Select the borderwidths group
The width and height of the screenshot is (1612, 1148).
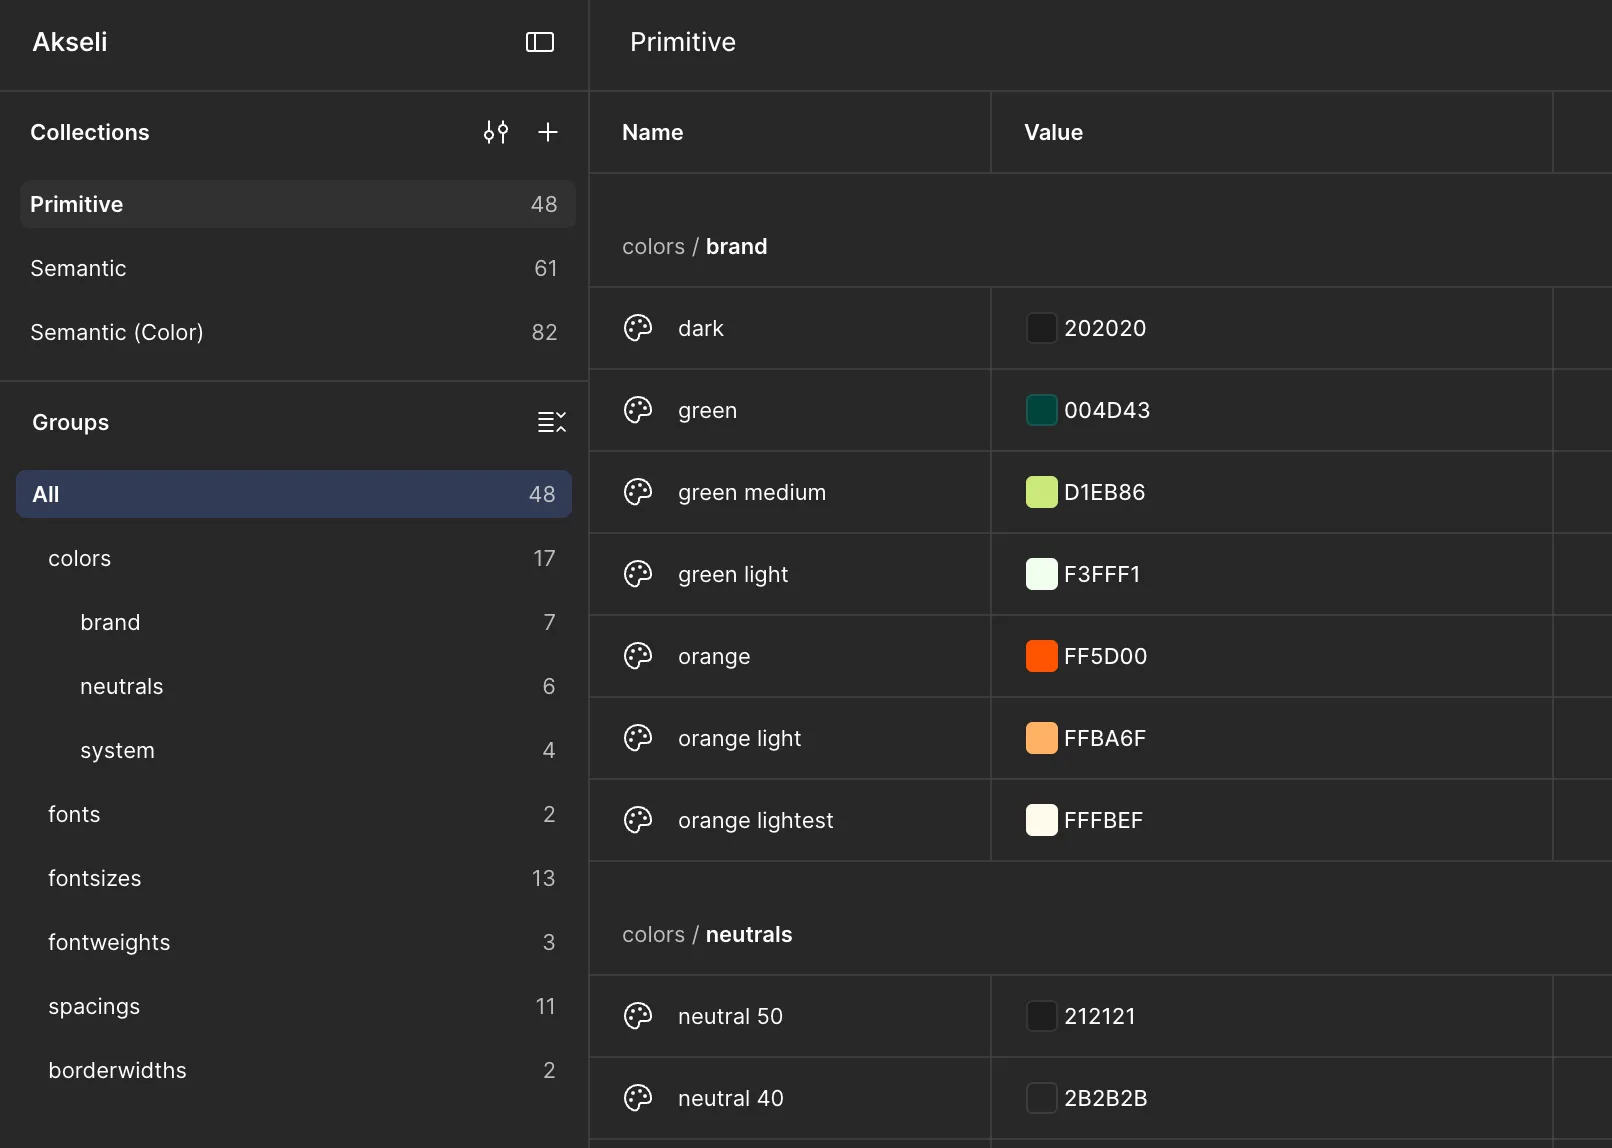294,1070
